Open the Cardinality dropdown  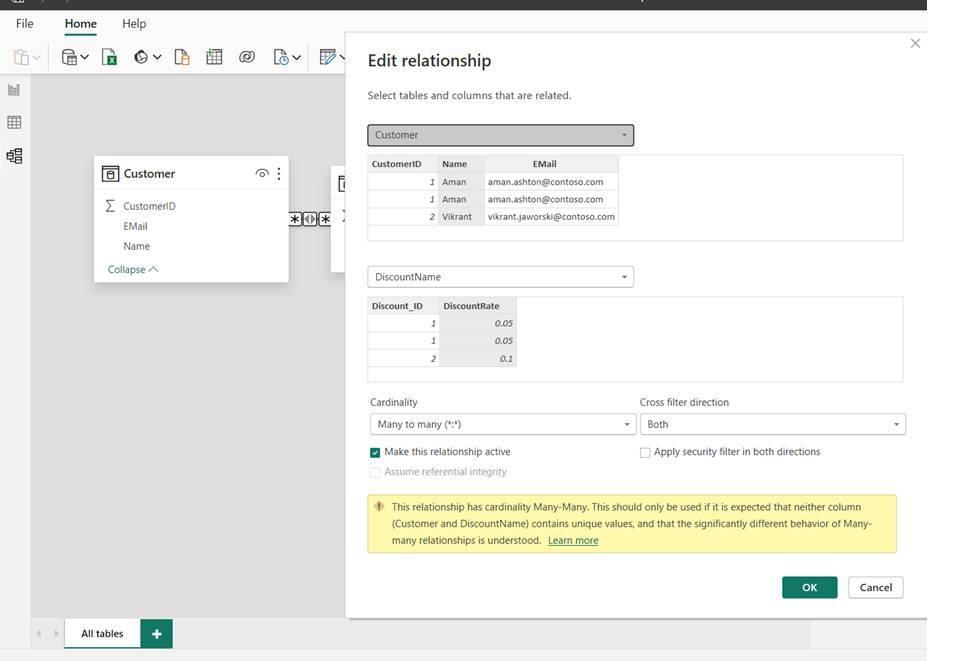pos(503,424)
